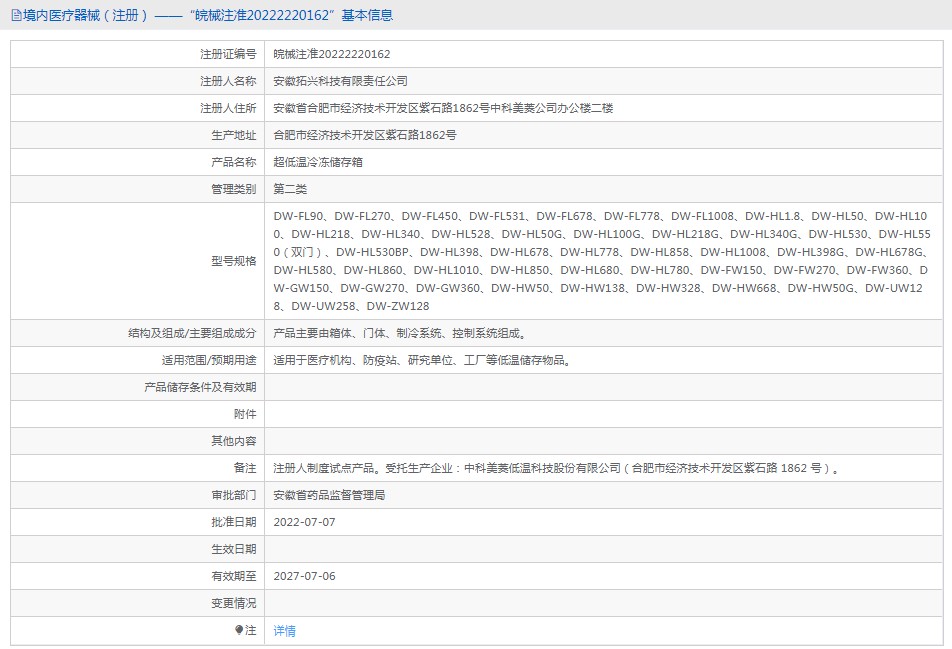
Task: Click the 变更情况 label
Action: (x=234, y=603)
